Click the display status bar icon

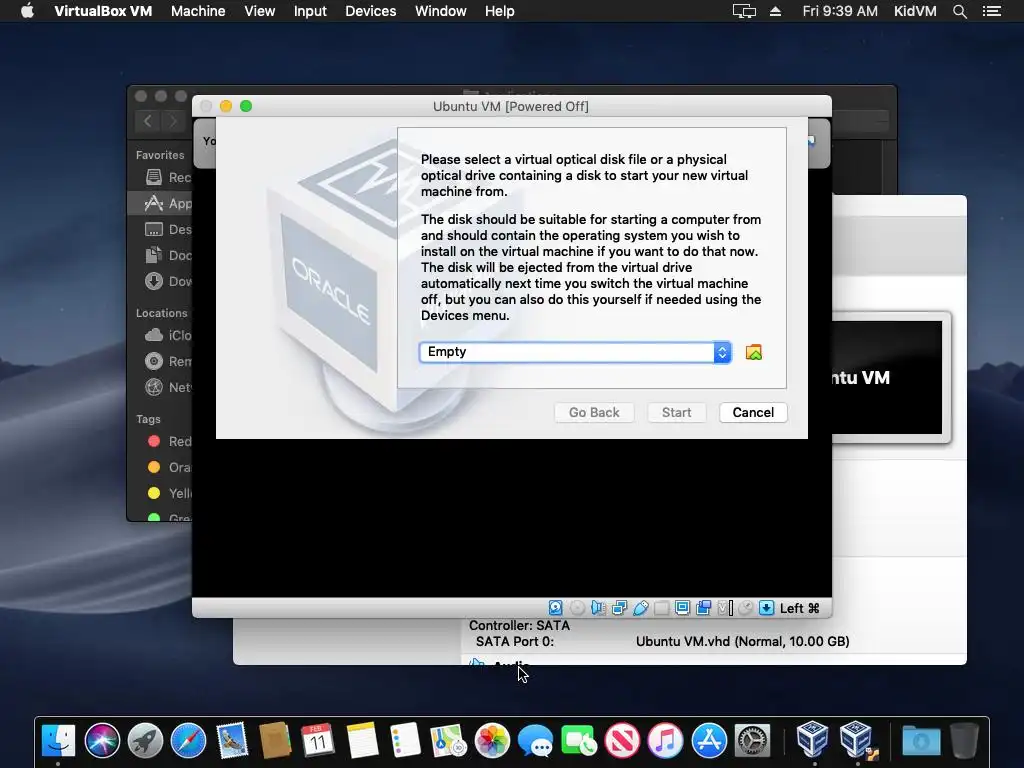682,608
